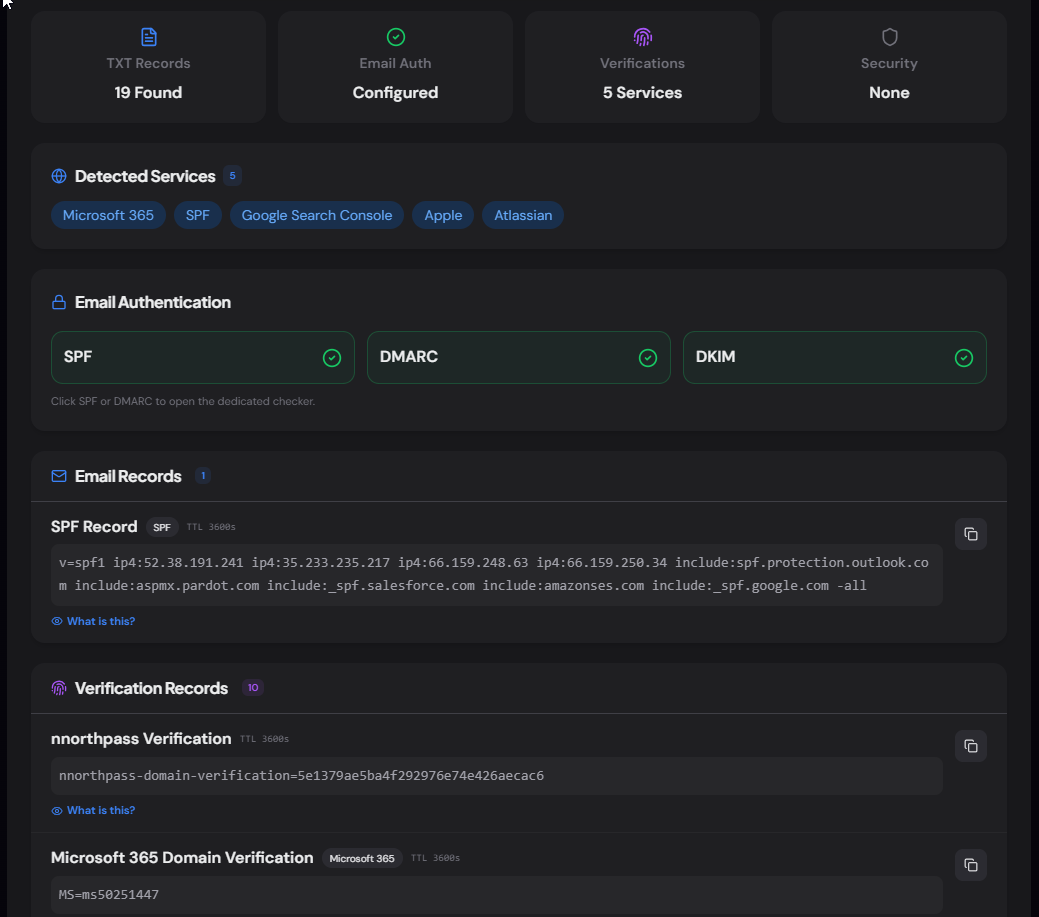Select the DKIM authentication card
Screen dimensions: 1039x917
[x=835, y=358]
